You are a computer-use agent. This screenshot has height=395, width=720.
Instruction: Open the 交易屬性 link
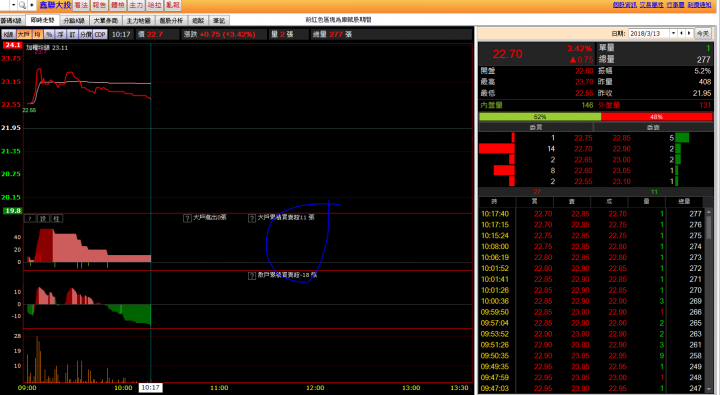tap(651, 5)
